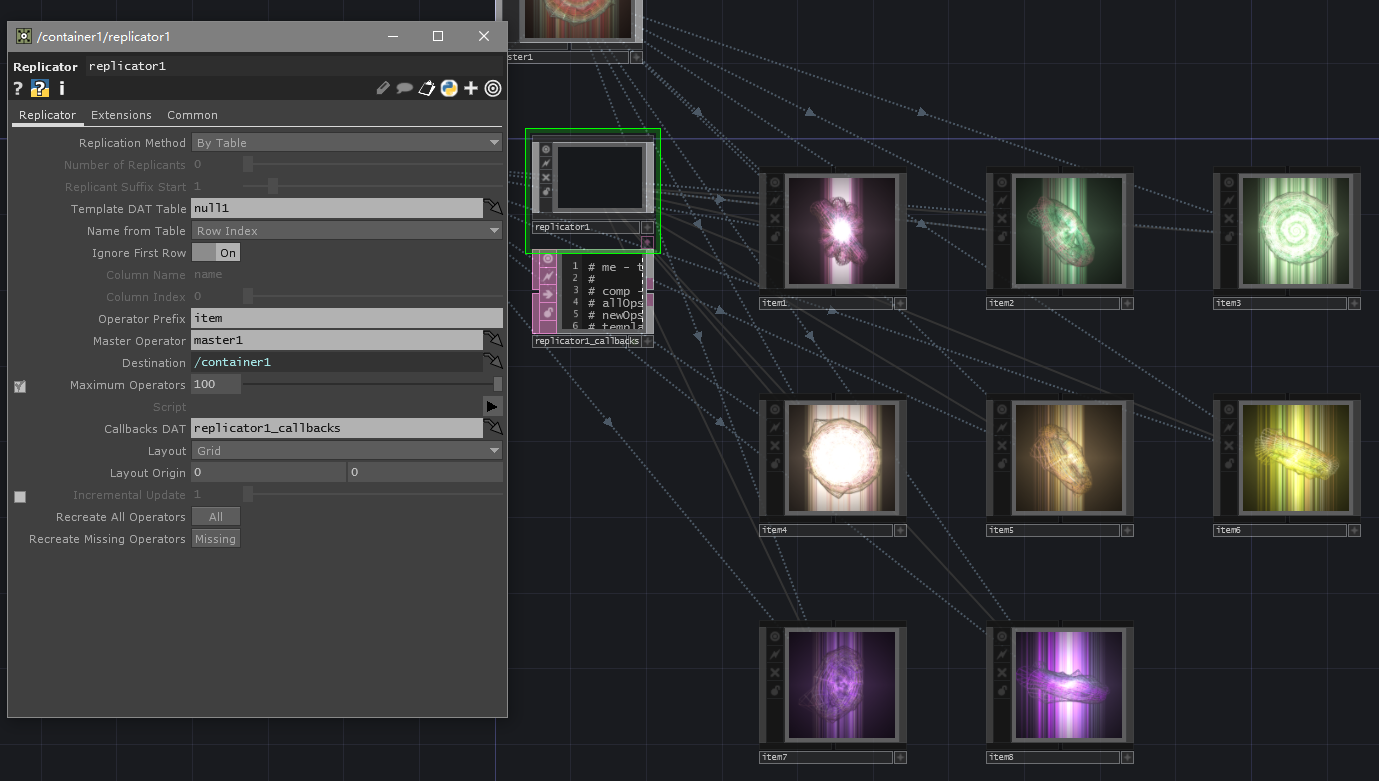Click the copy parameters clipboard icon
The width and height of the screenshot is (1379, 781).
tap(427, 88)
